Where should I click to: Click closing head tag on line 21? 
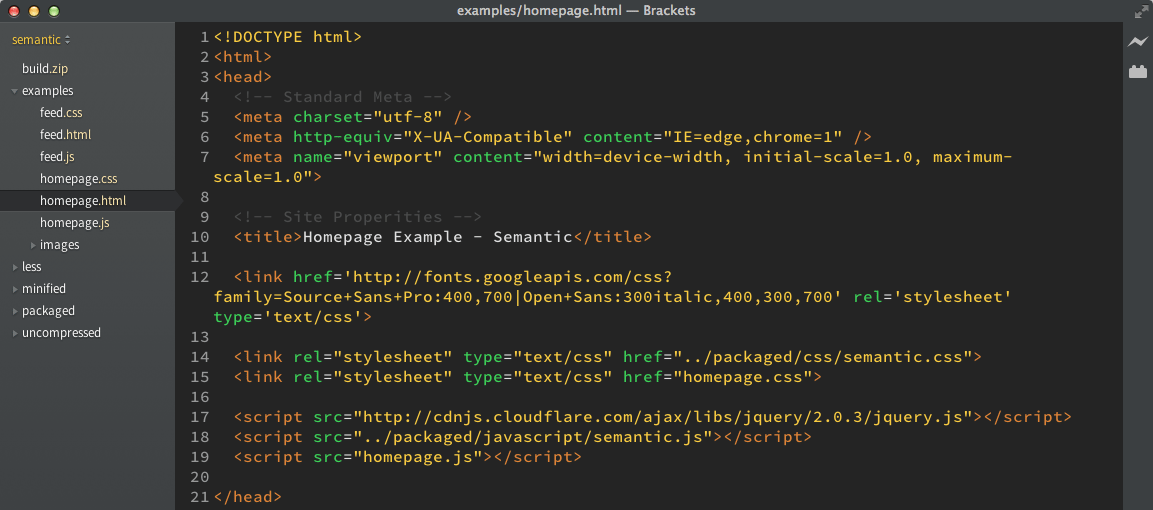tap(248, 498)
